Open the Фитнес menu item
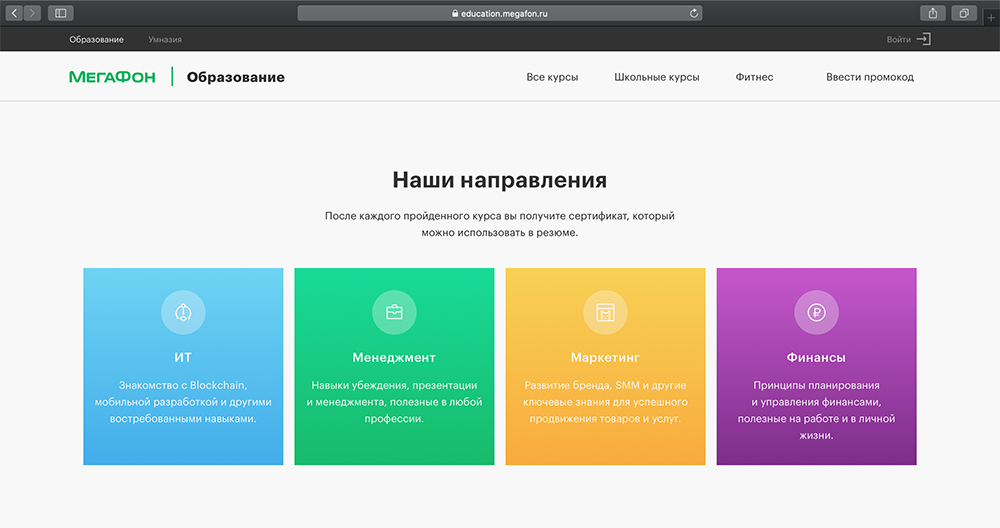 pos(754,77)
